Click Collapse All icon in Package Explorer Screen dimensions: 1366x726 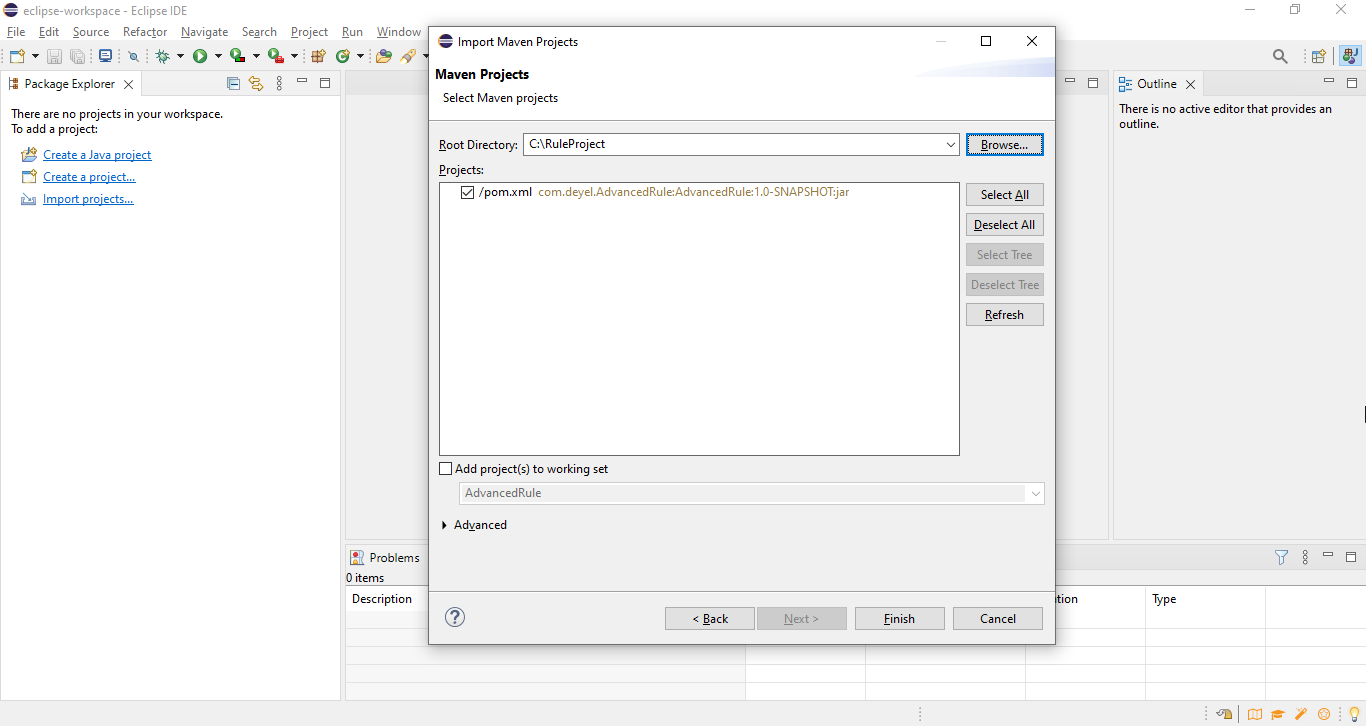click(234, 84)
